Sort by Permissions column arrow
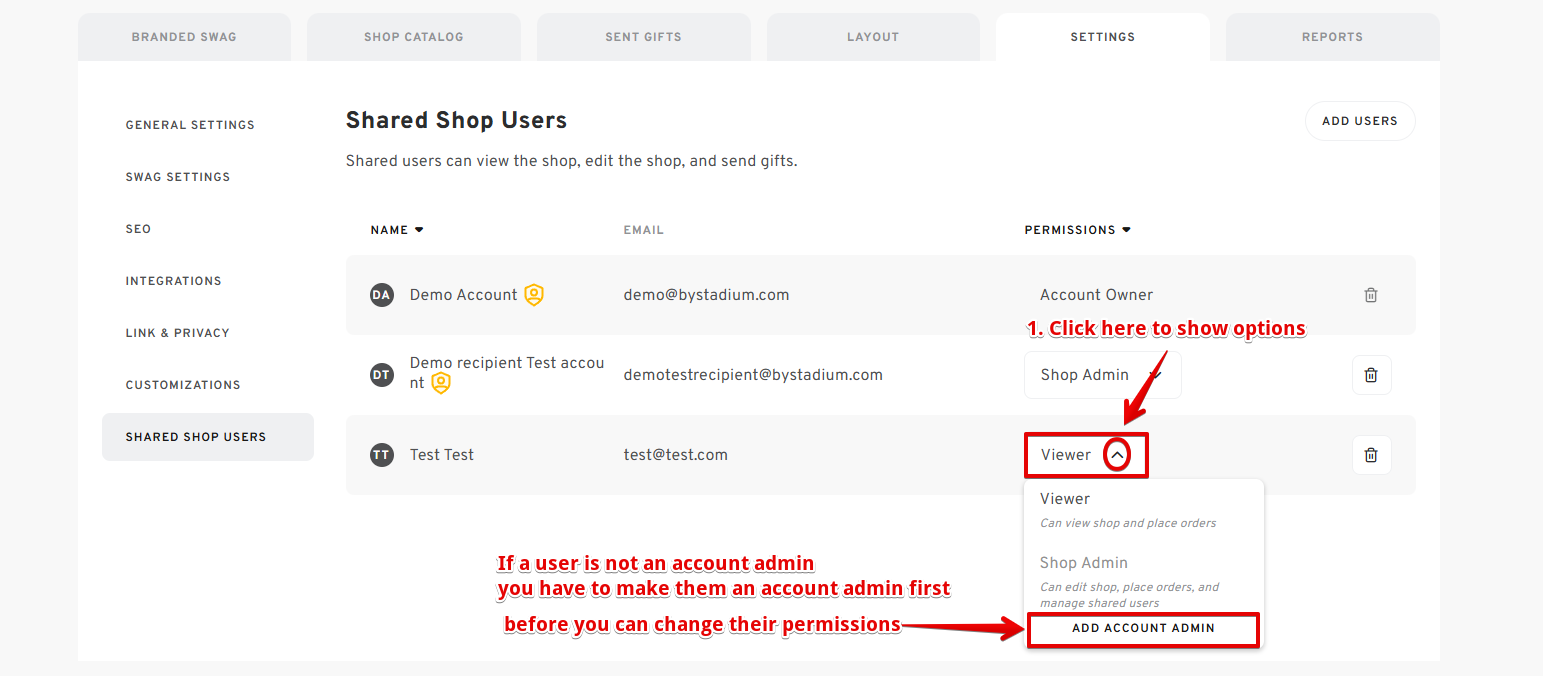 (x=1126, y=230)
